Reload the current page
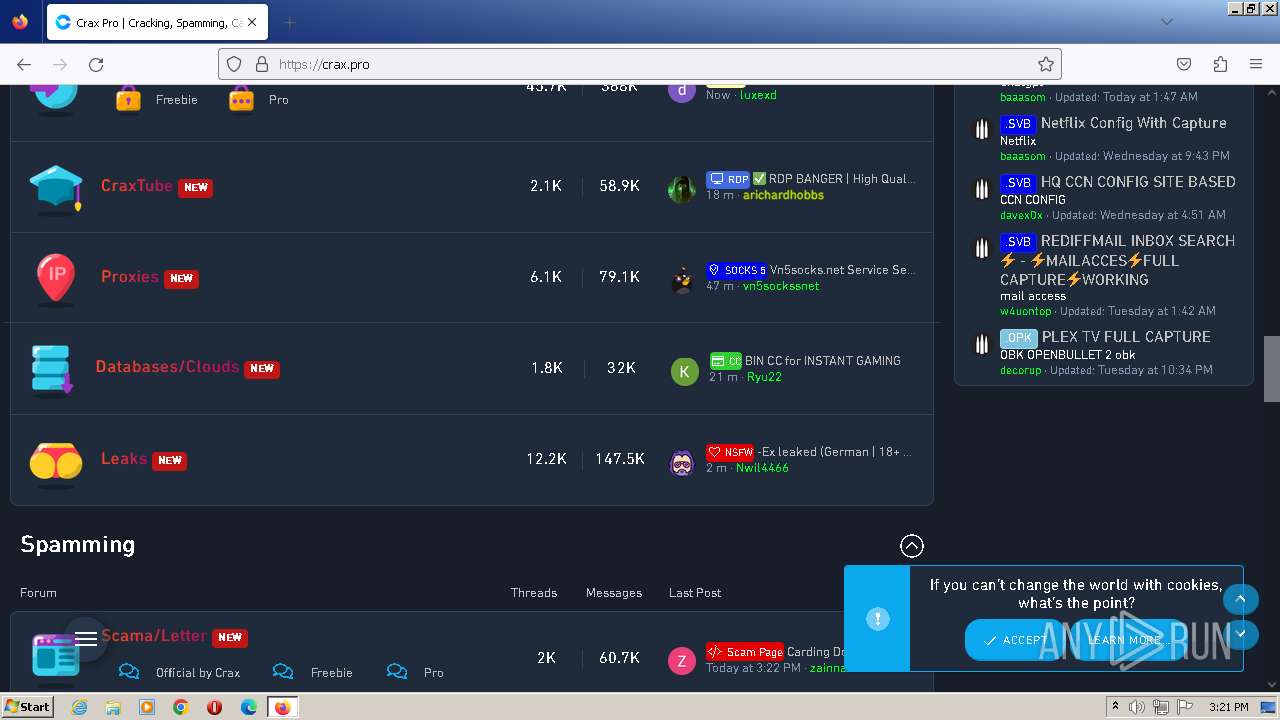 click(x=96, y=64)
